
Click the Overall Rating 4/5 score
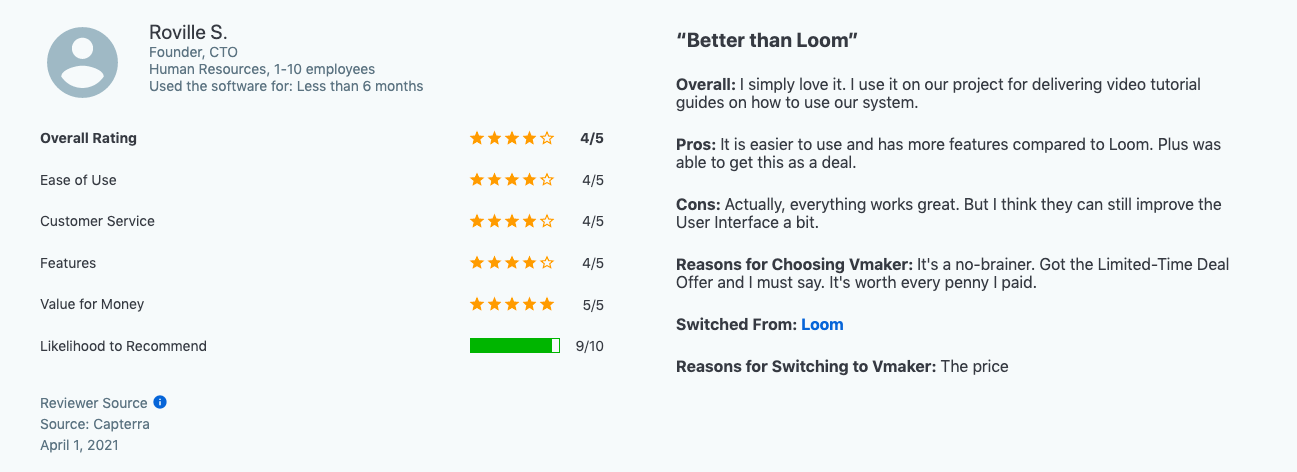click(592, 139)
